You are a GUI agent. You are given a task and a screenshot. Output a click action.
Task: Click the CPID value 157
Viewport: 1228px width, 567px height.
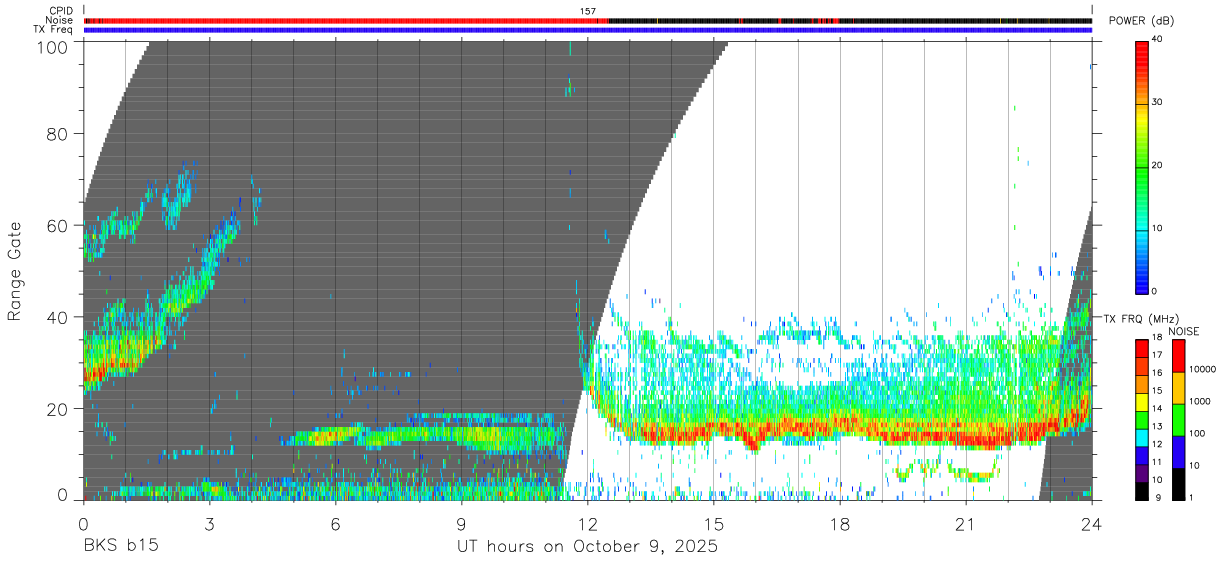[x=588, y=11]
